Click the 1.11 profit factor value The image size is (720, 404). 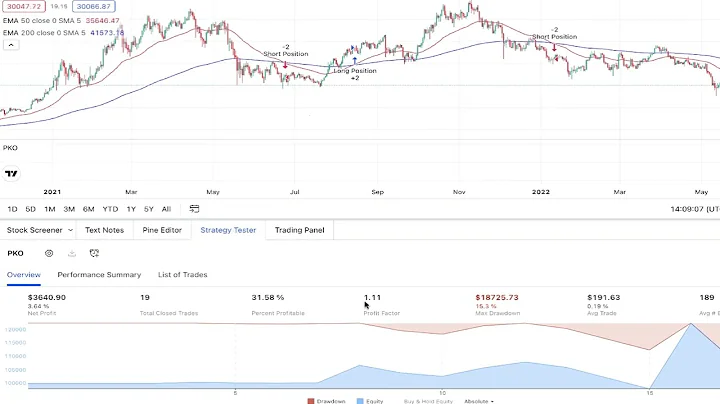372,297
